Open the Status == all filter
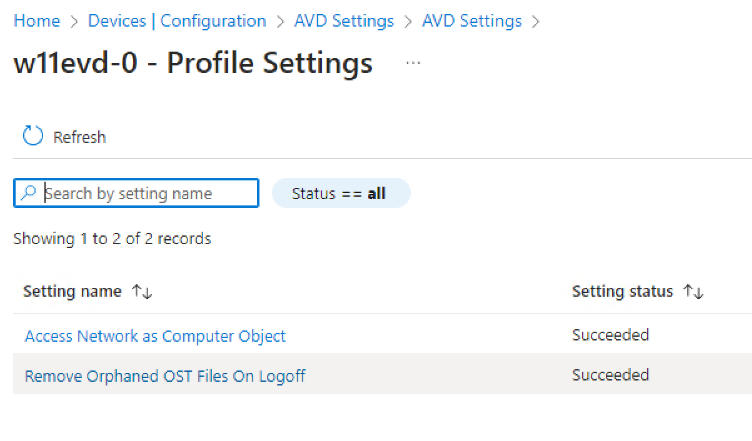Image resolution: width=752 pixels, height=441 pixels. coord(340,193)
